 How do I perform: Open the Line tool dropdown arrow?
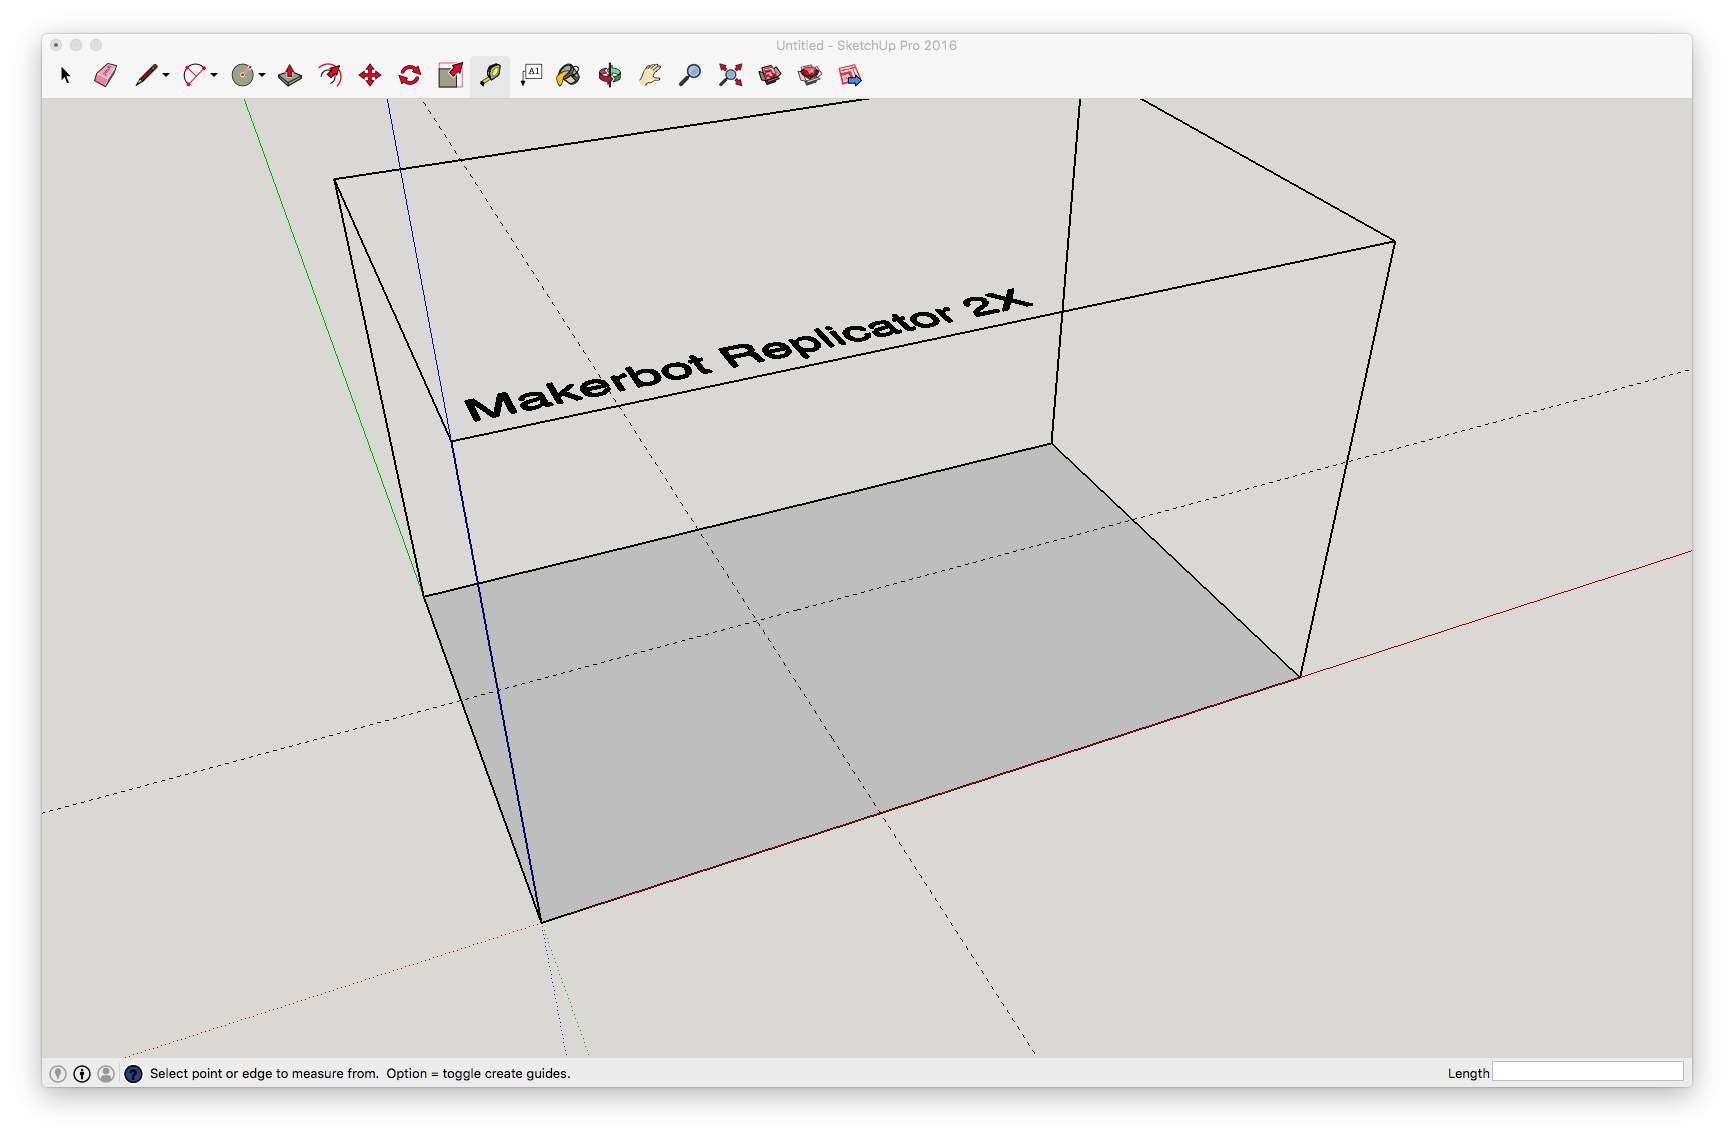(166, 75)
